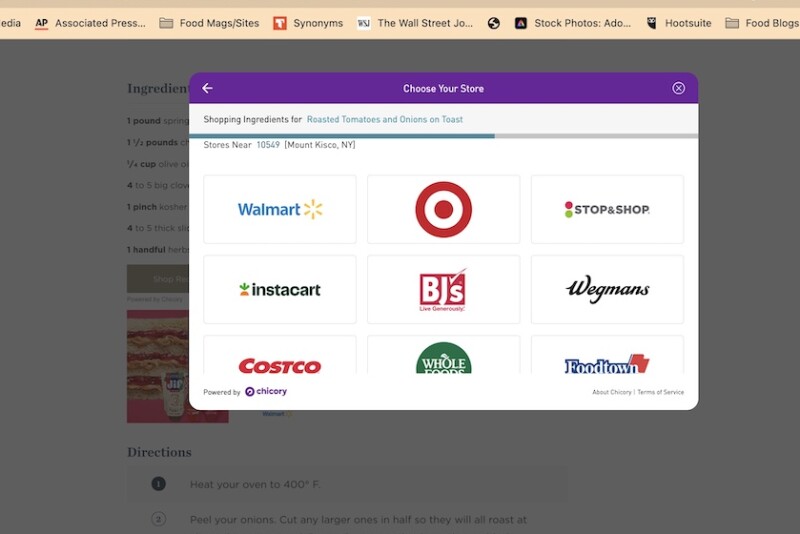Select the Foodtown store card

click(607, 355)
